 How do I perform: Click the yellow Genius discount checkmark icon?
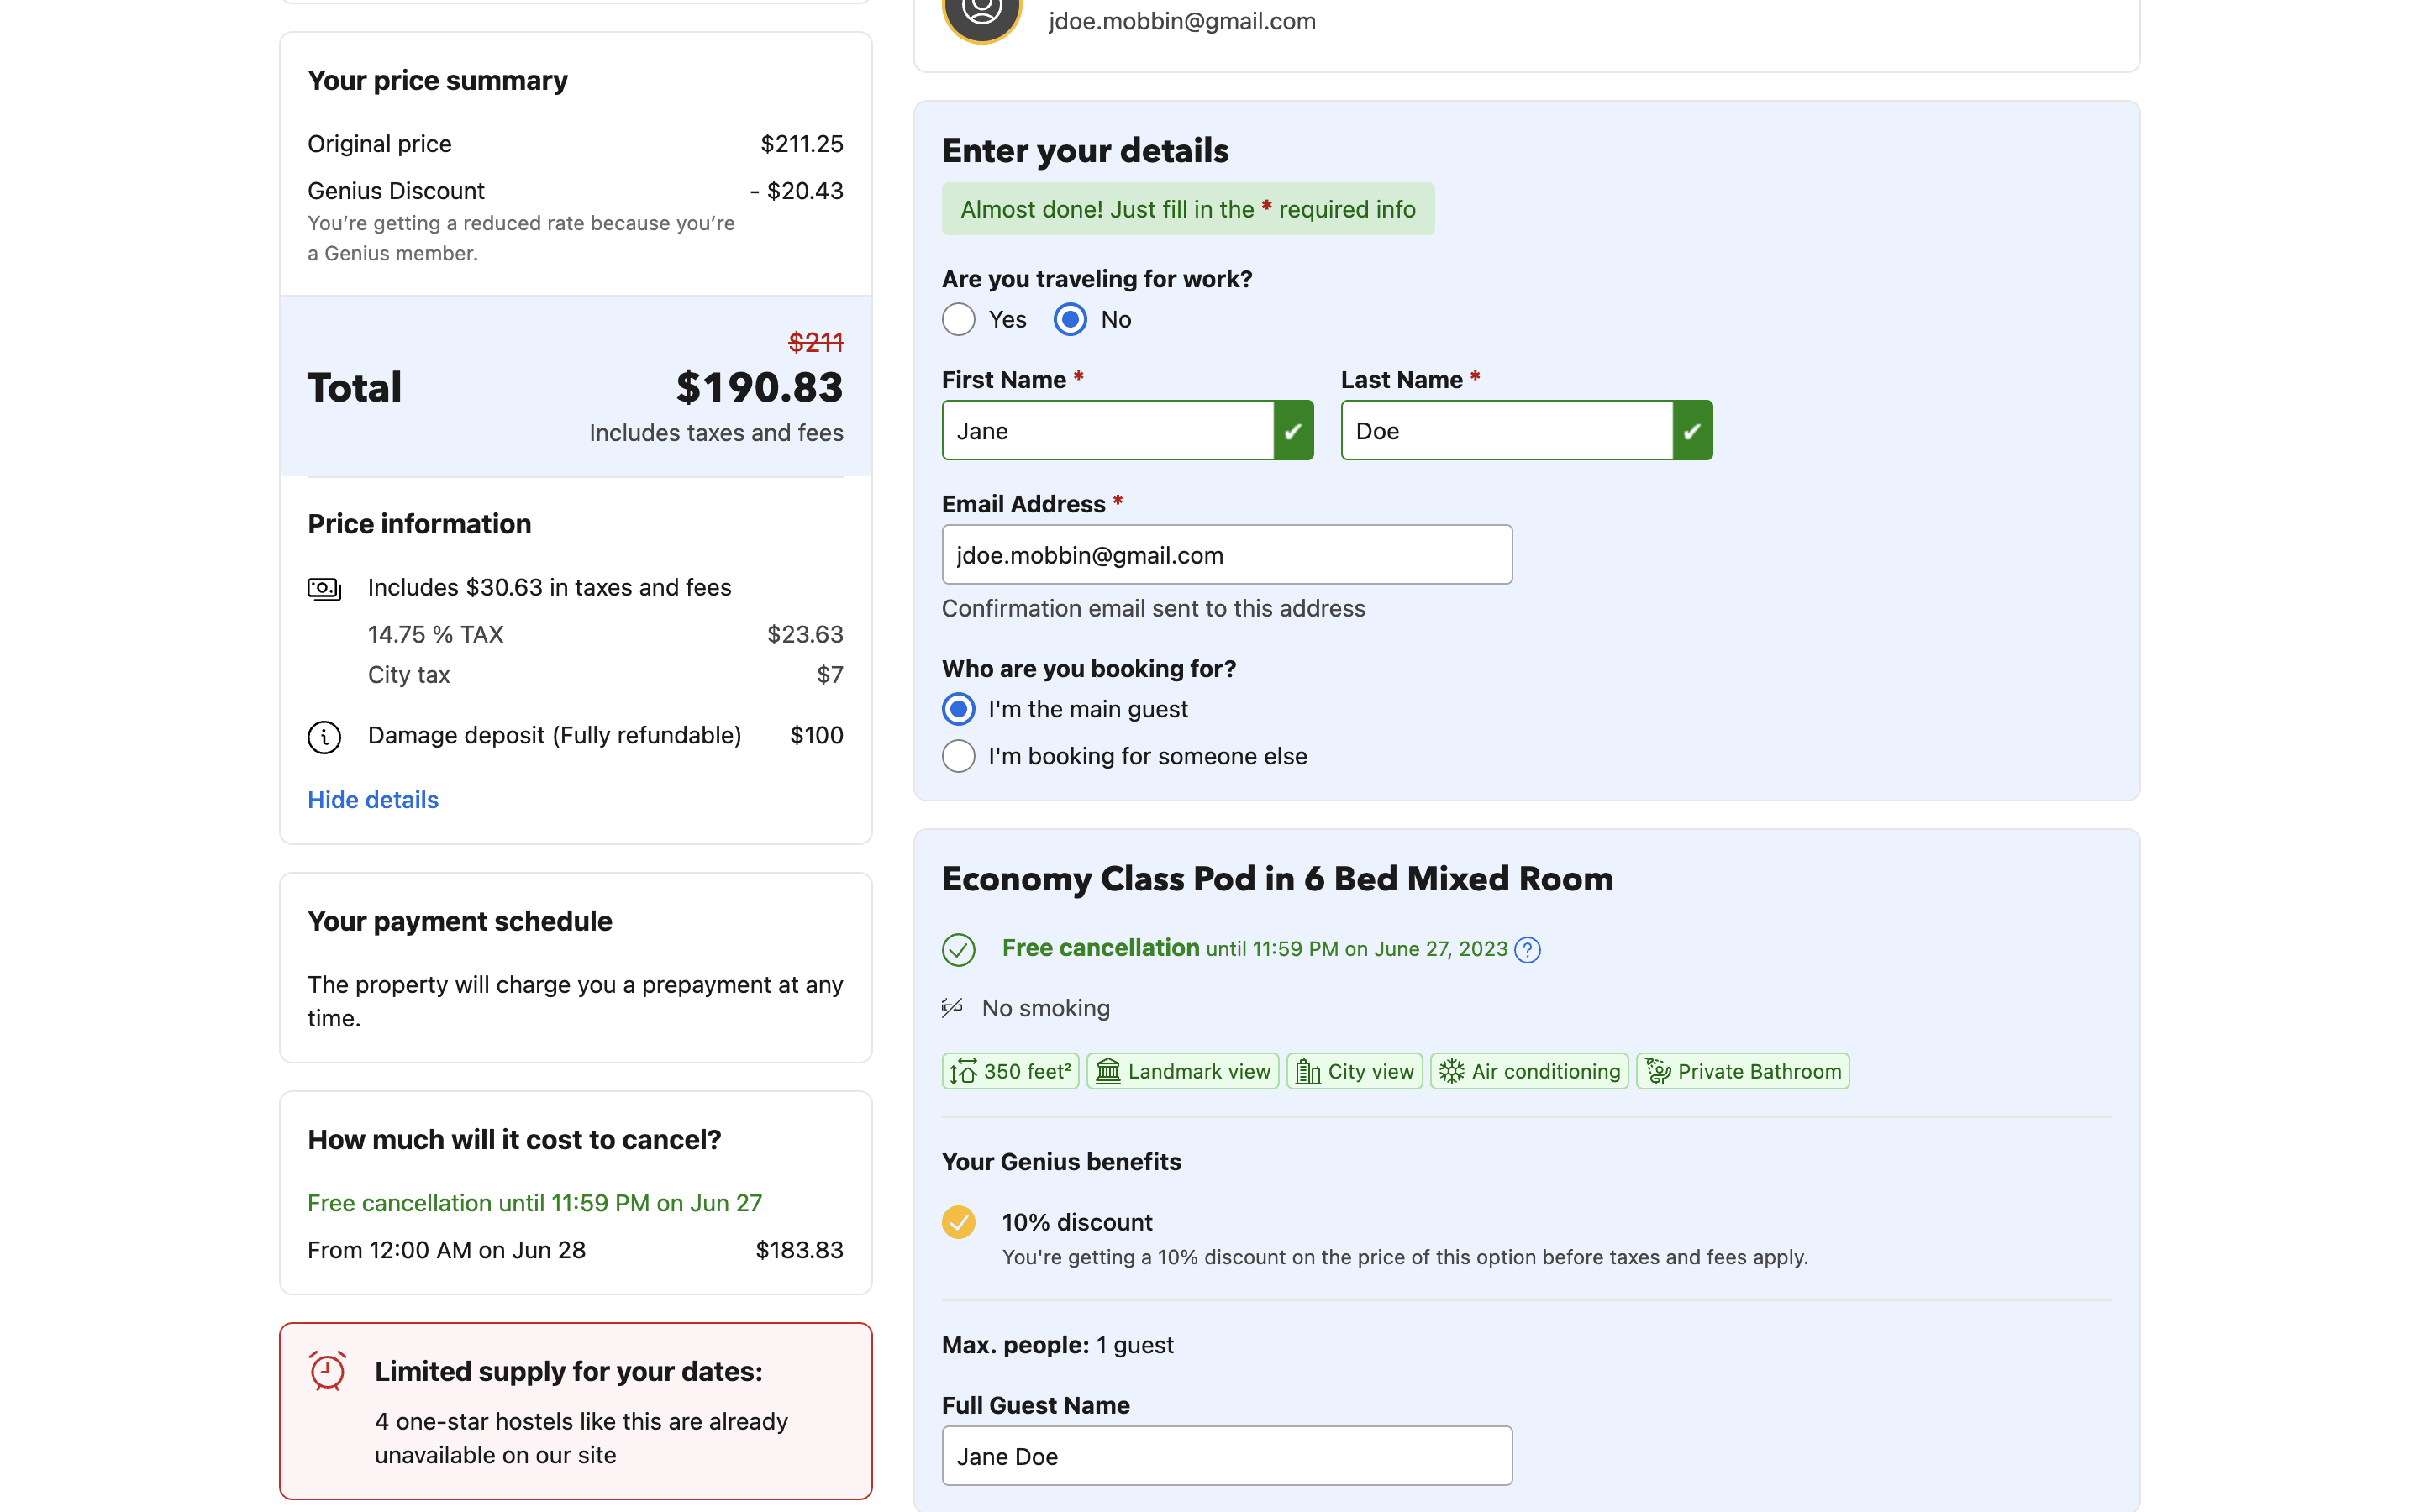[958, 1221]
